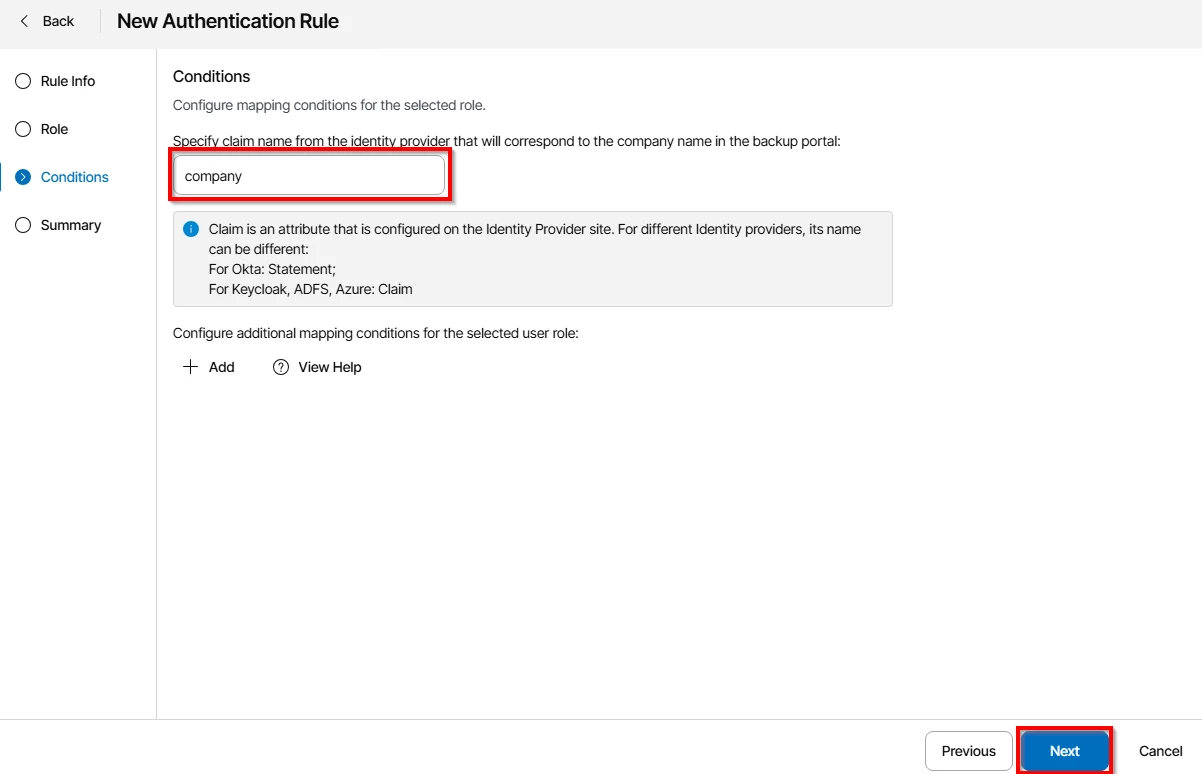1202x774 pixels.
Task: Click the Back text label
Action: [58, 21]
